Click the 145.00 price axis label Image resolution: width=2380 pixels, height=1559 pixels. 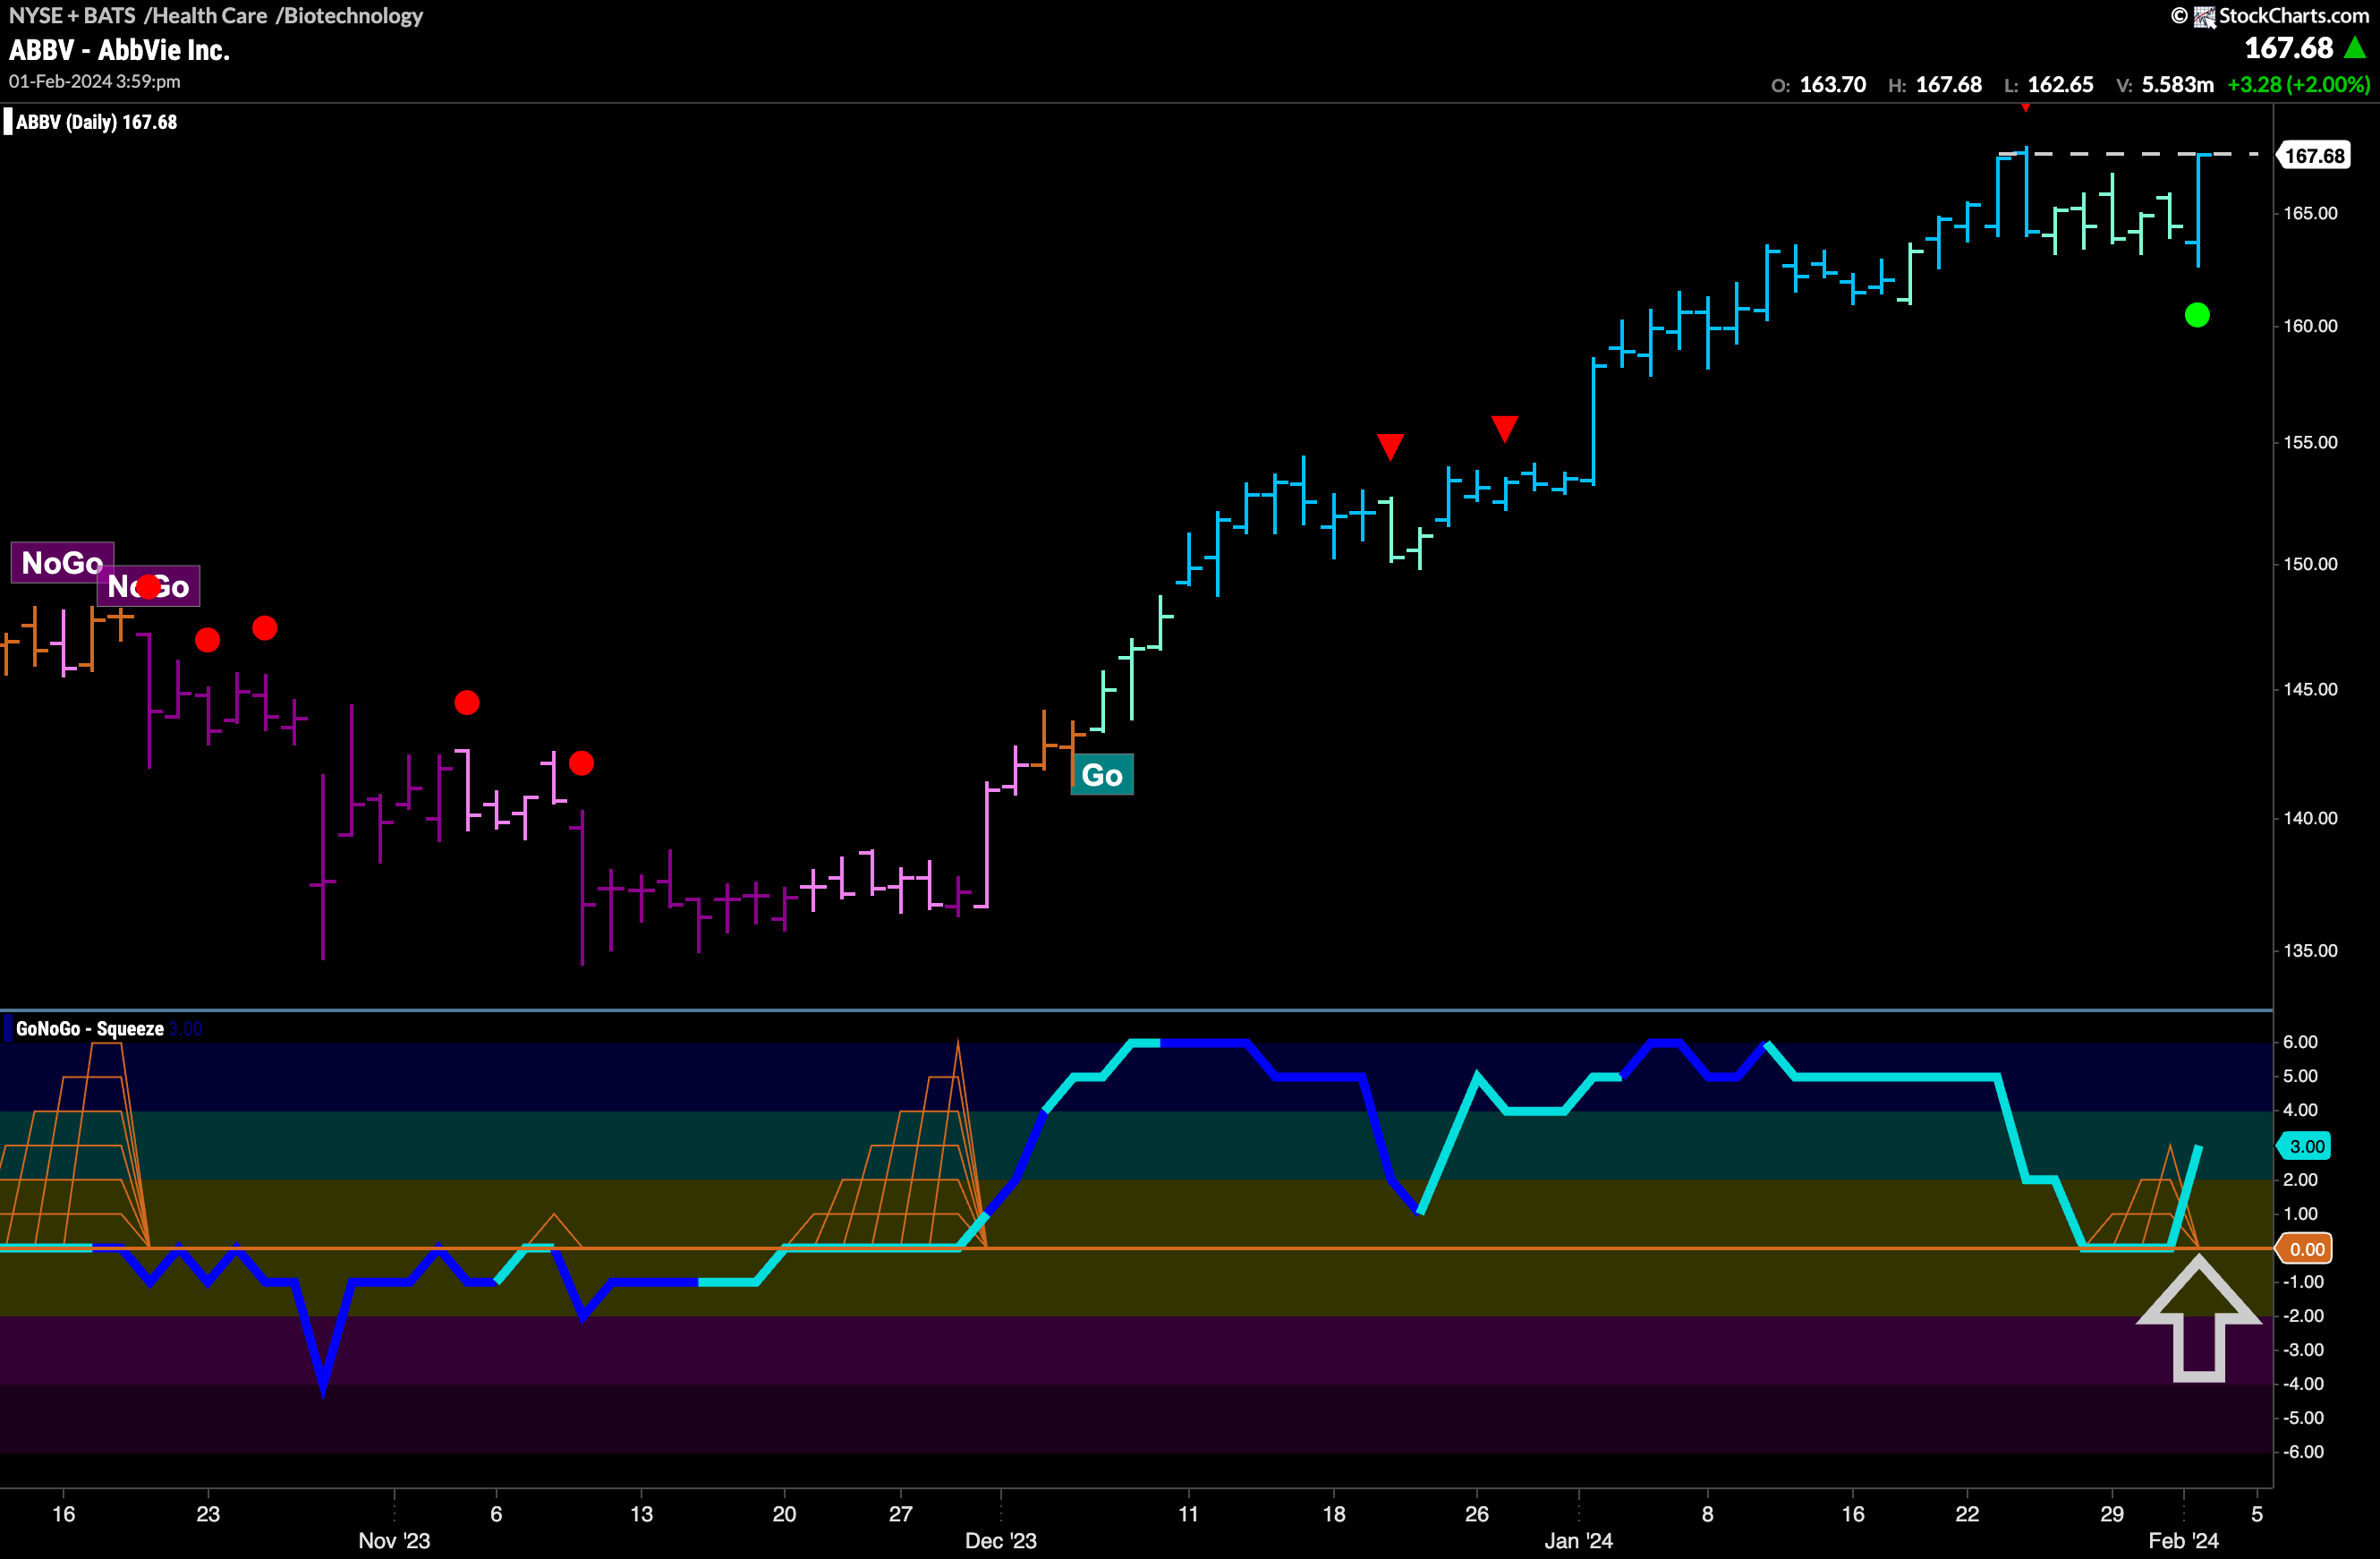pyautogui.click(x=2310, y=689)
